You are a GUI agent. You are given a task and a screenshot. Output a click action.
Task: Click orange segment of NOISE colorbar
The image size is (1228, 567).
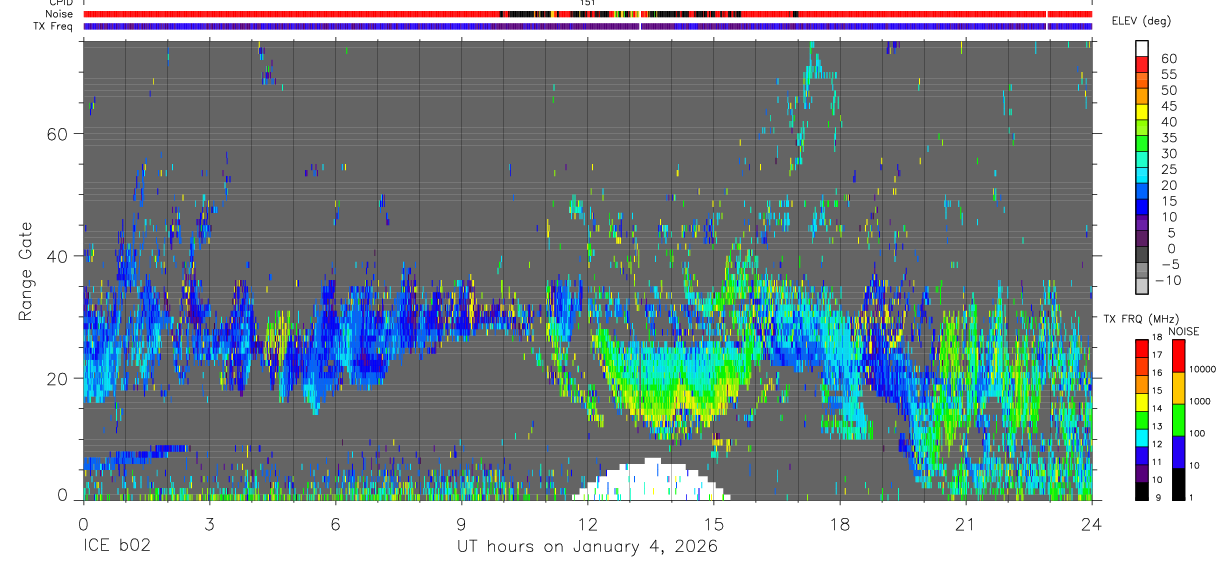coord(1178,388)
